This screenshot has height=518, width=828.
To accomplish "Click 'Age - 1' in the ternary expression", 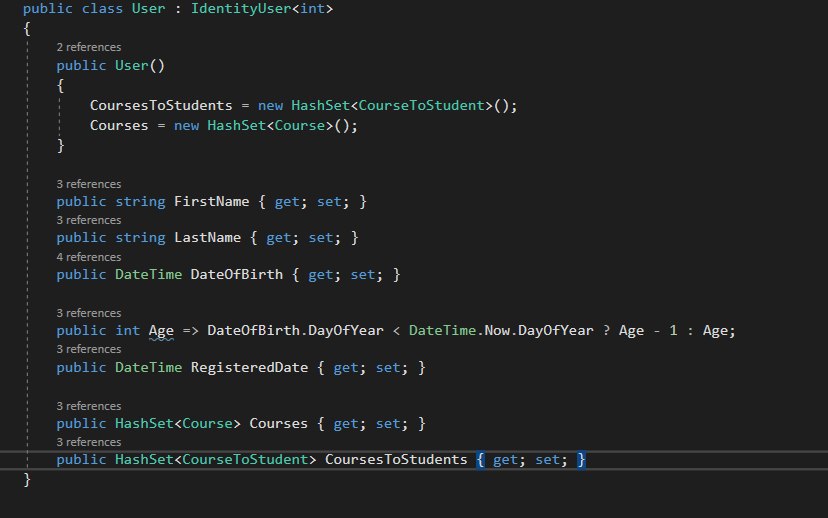I will click(x=648, y=331).
